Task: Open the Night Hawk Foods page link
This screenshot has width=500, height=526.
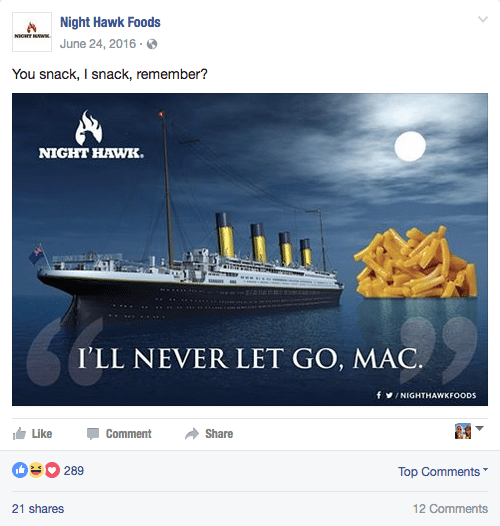Action: pyautogui.click(x=110, y=22)
